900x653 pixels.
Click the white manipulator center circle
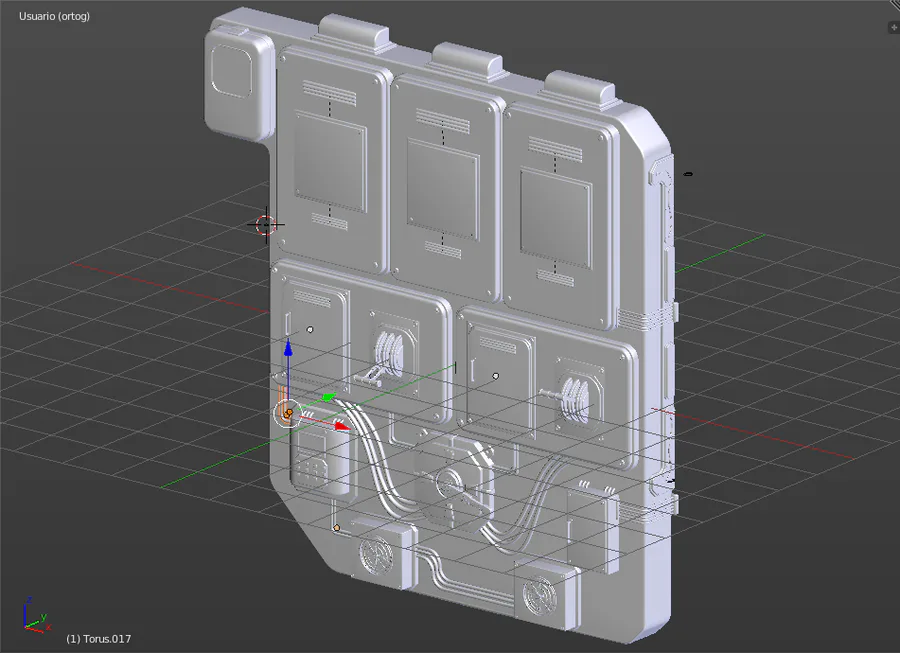coord(288,413)
